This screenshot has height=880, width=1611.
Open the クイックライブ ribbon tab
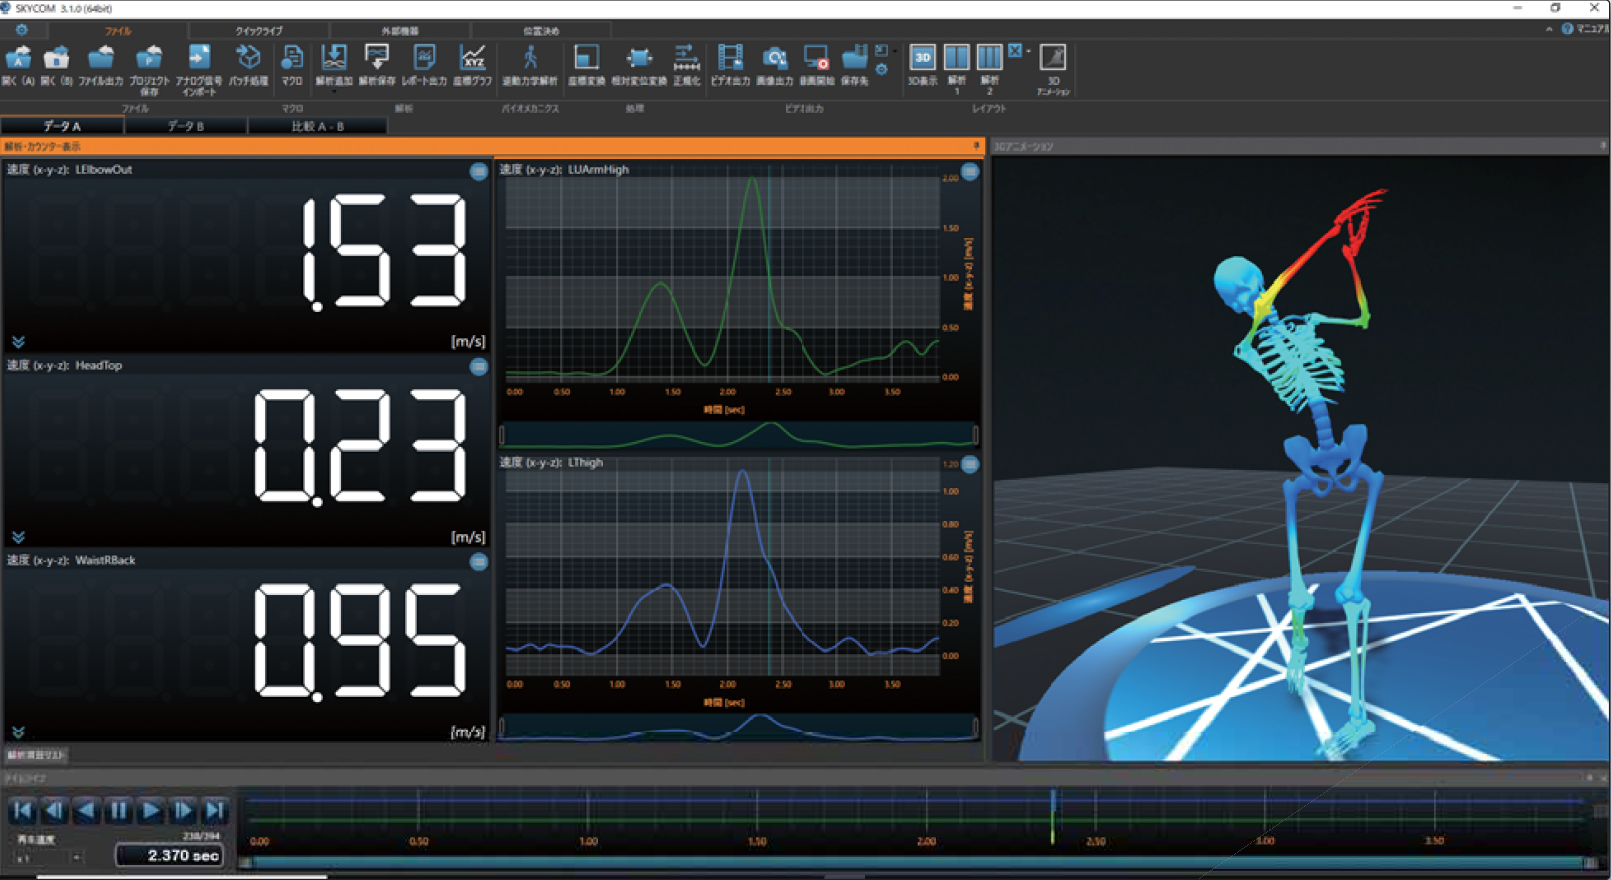tap(259, 31)
